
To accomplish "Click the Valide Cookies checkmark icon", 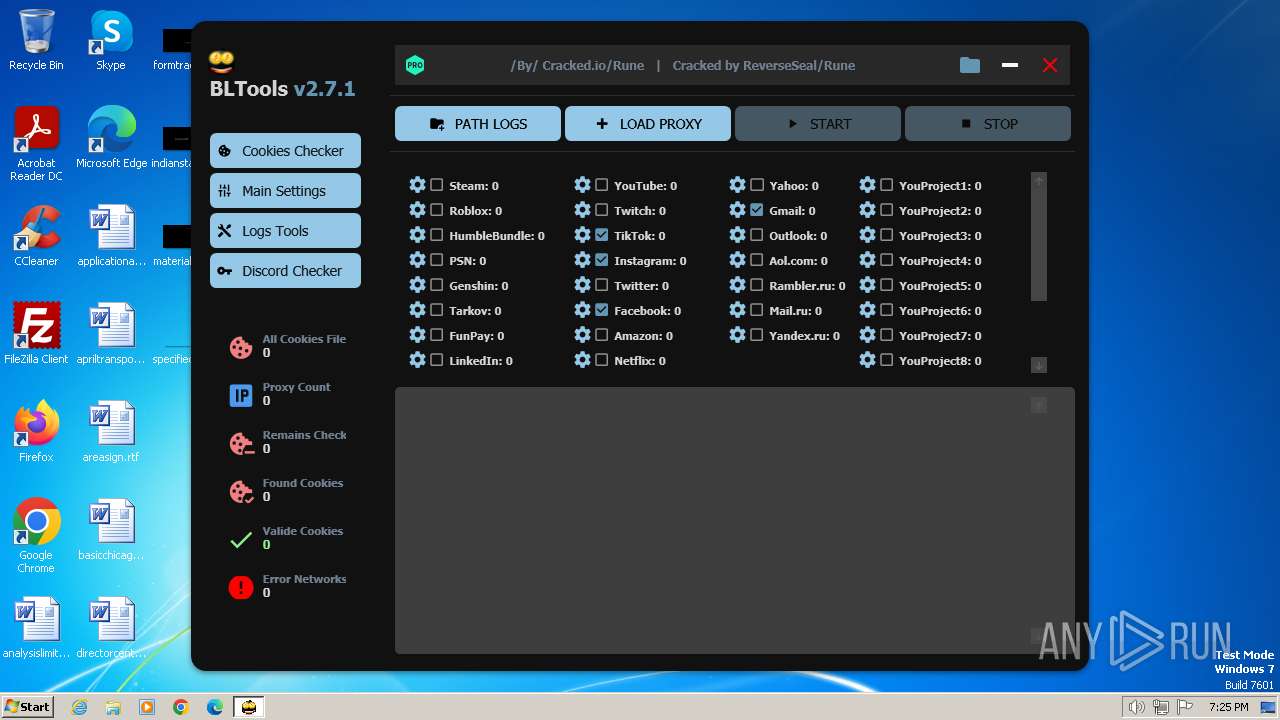I will click(x=241, y=540).
